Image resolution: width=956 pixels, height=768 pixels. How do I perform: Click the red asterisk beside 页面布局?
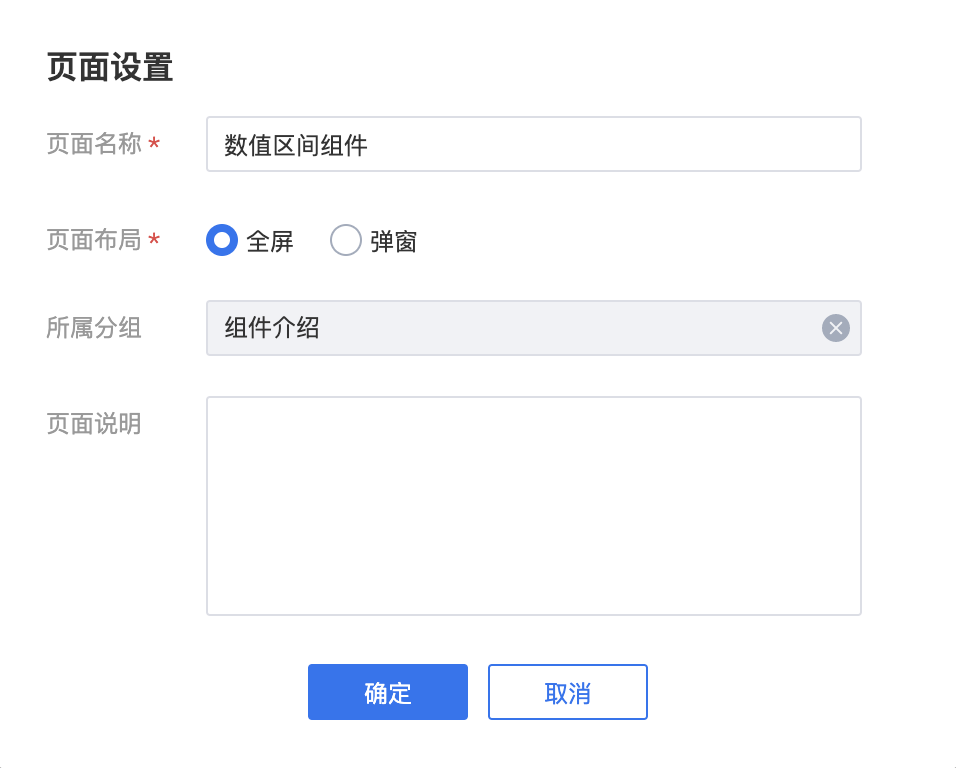[154, 238]
